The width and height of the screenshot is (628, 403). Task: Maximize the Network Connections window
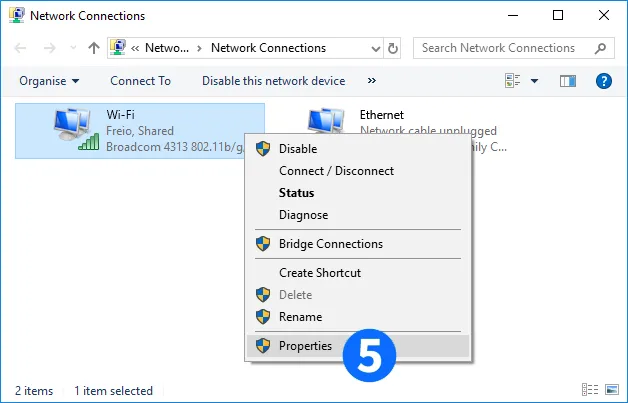pos(558,15)
